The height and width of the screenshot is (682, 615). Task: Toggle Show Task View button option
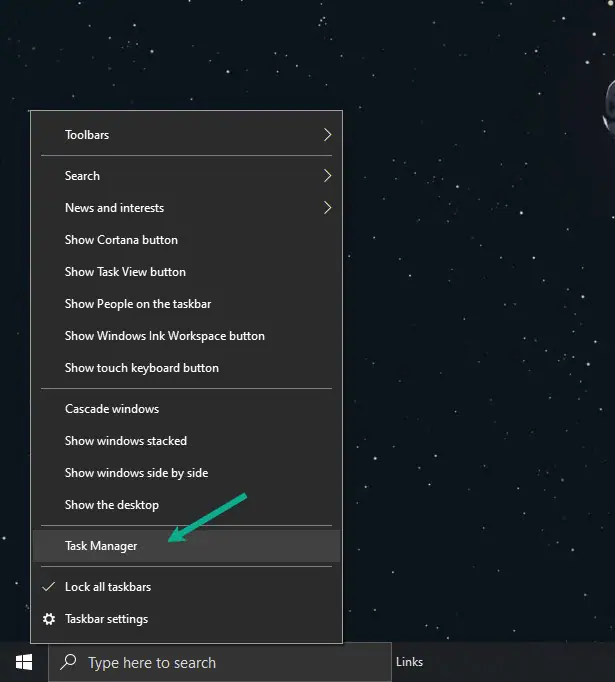click(x=186, y=272)
